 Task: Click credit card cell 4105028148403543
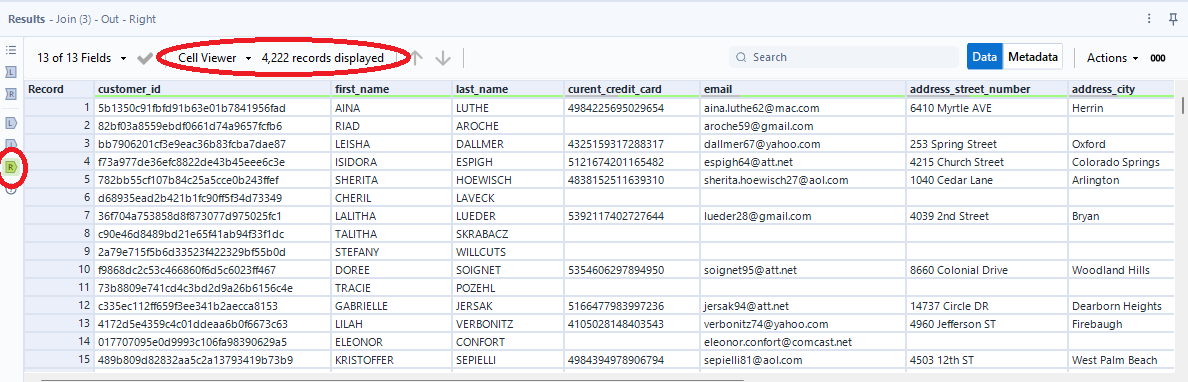tap(632, 324)
